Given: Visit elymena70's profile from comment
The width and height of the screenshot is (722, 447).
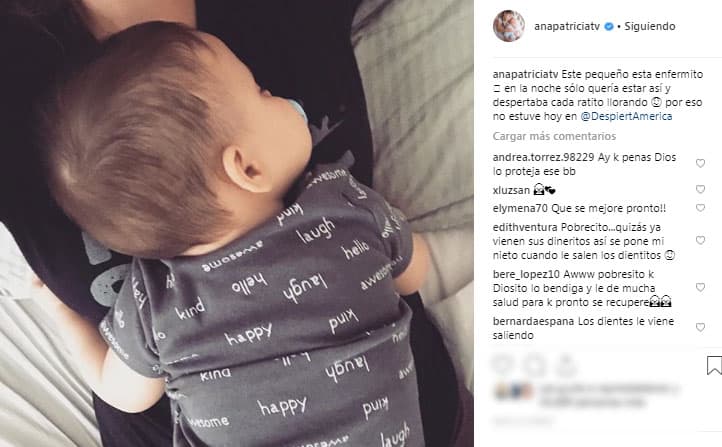Looking at the screenshot, I should [520, 208].
